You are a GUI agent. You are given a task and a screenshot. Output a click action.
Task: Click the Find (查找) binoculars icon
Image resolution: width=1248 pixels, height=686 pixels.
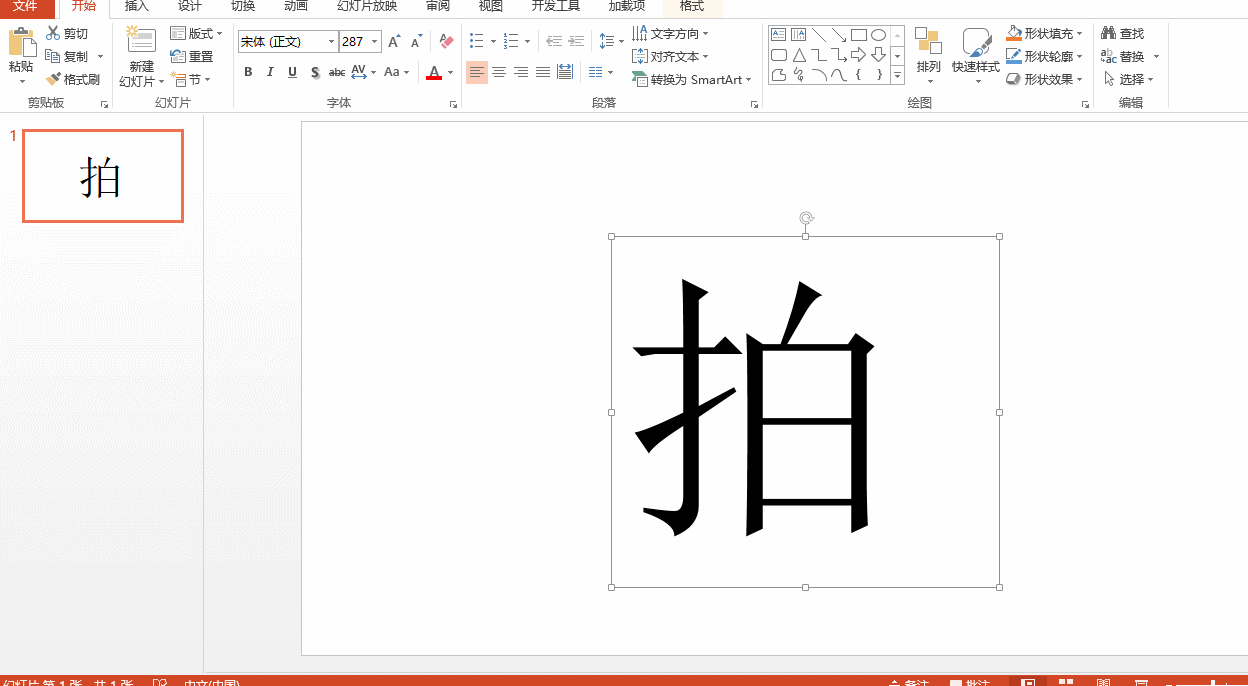click(1108, 33)
